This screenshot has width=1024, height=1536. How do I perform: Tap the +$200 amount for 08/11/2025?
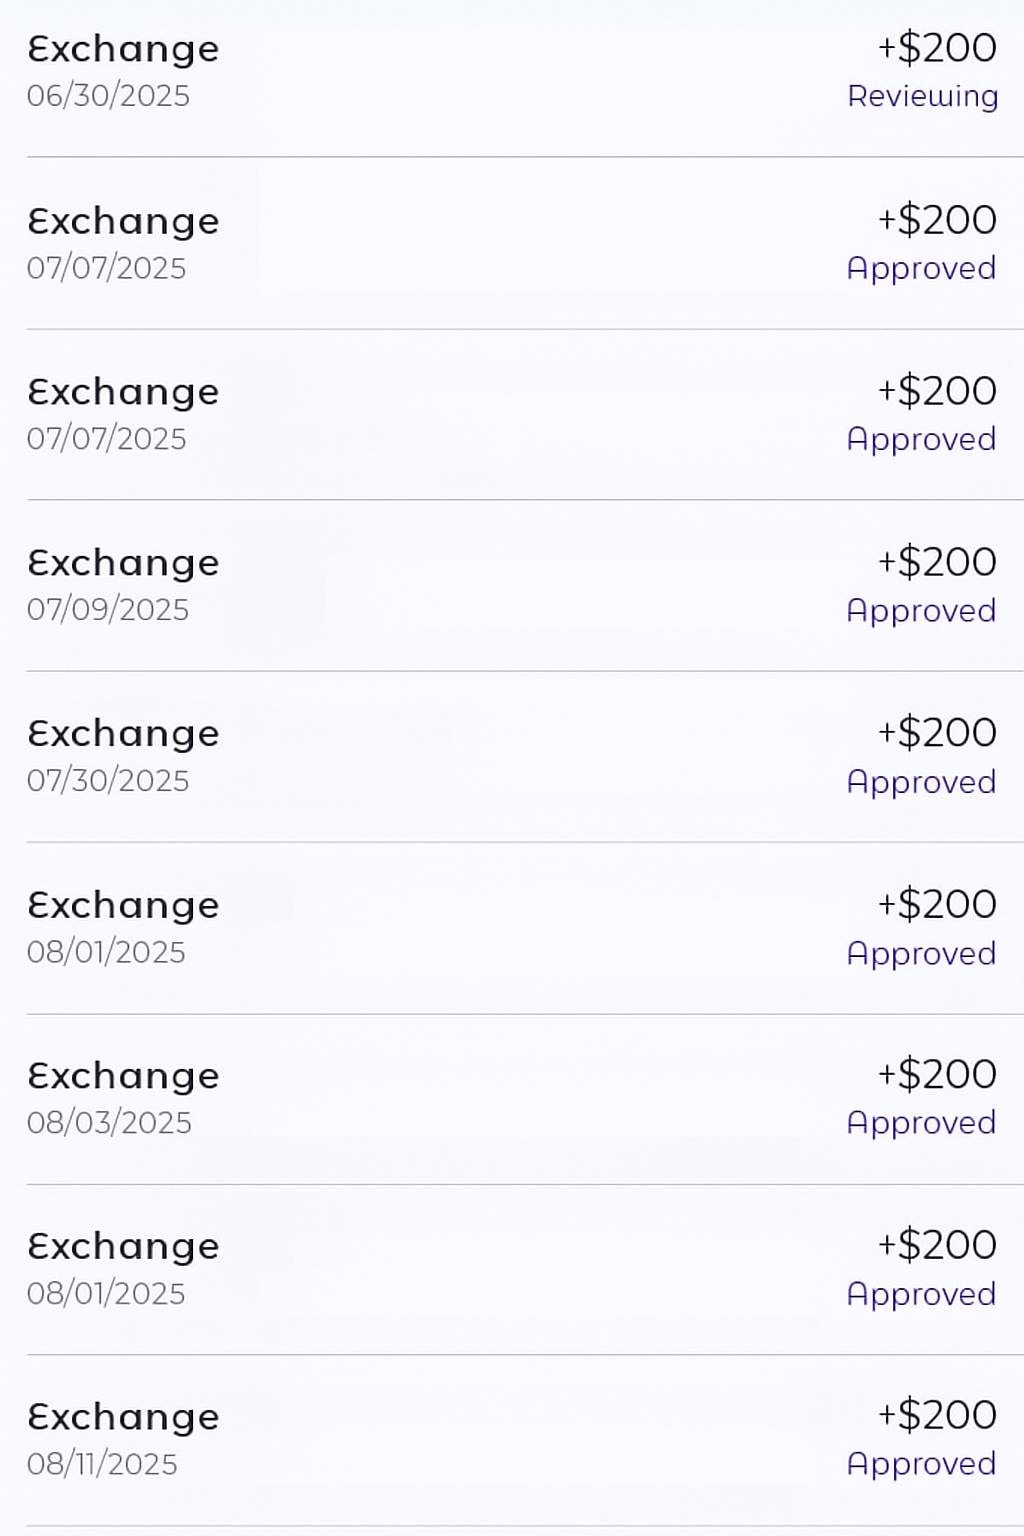coord(937,1415)
